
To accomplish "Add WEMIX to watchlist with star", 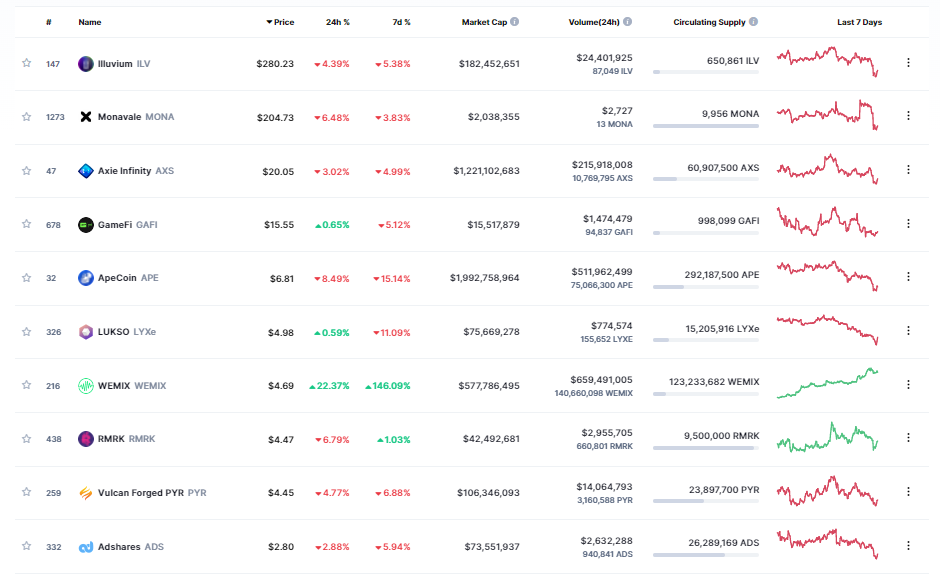I will (26, 385).
